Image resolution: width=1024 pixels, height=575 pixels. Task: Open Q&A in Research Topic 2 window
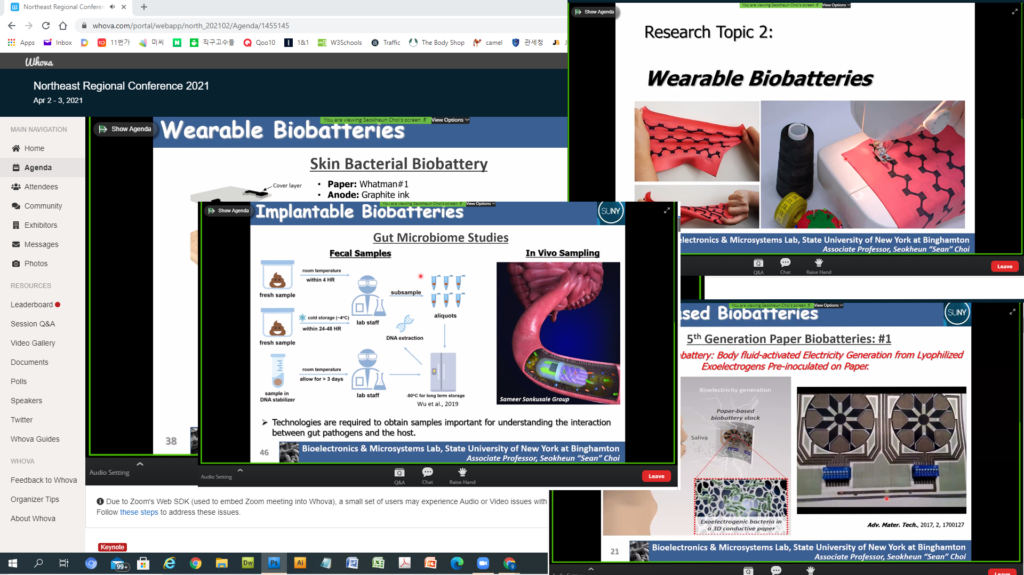pyautogui.click(x=758, y=267)
